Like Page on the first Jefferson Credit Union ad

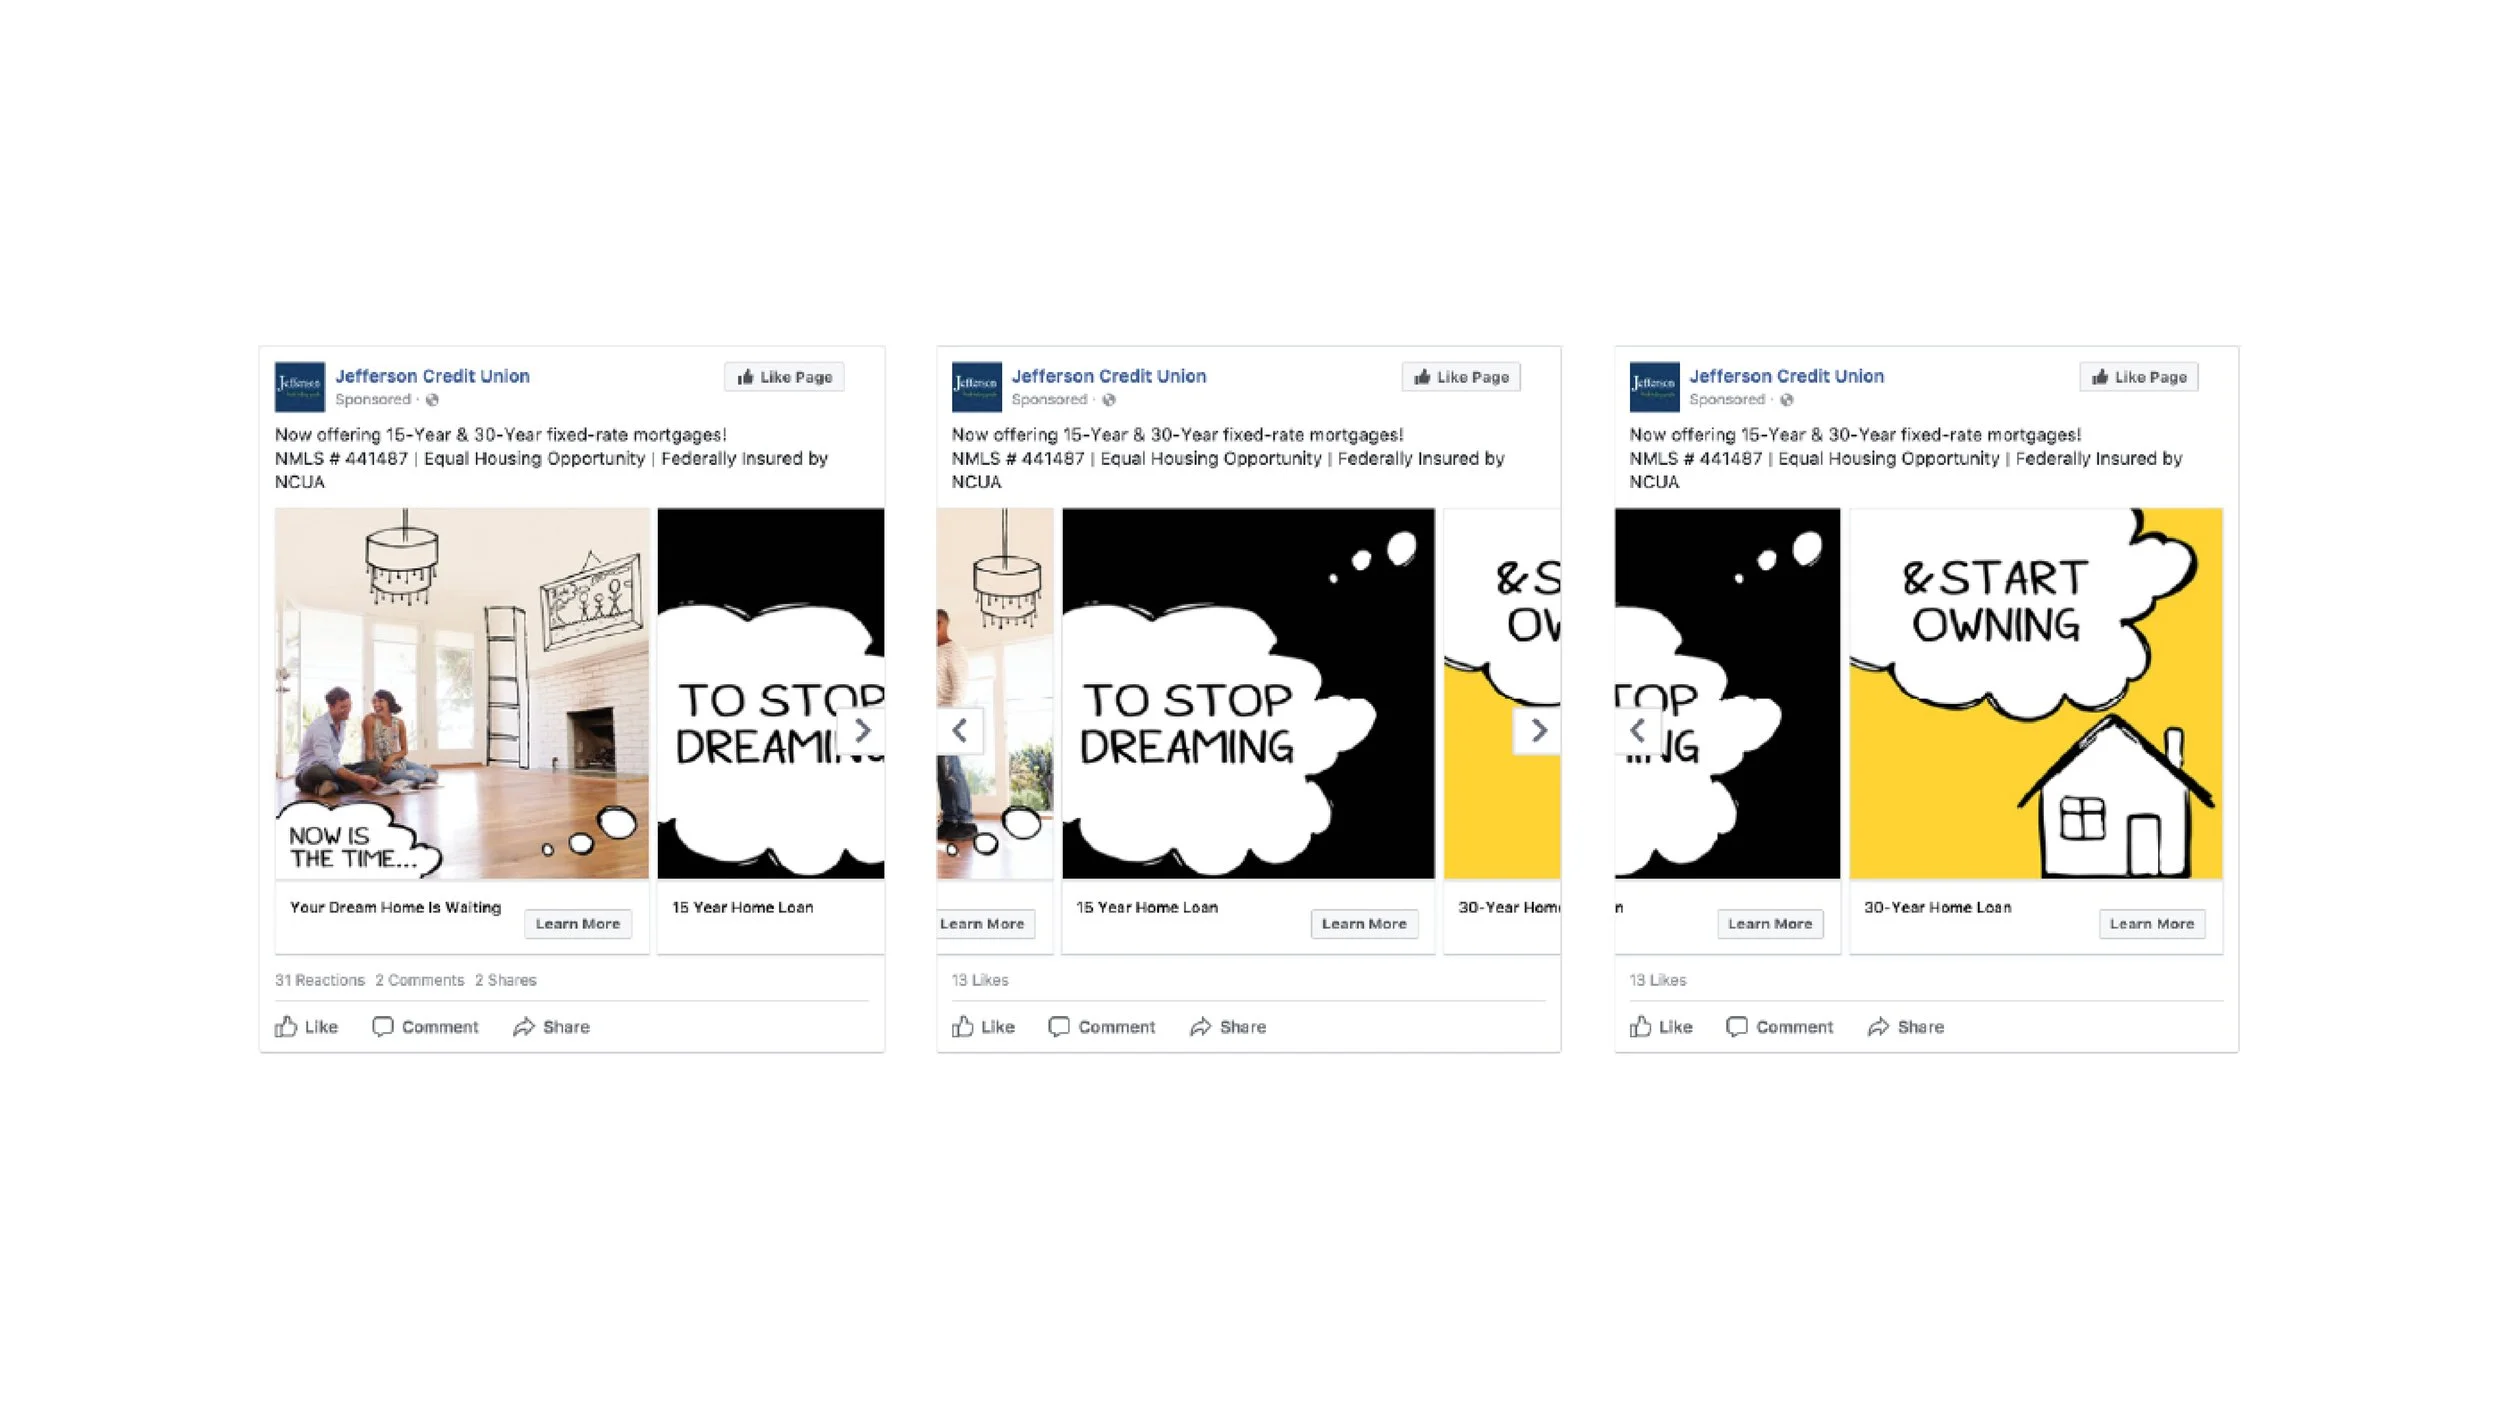(x=784, y=377)
